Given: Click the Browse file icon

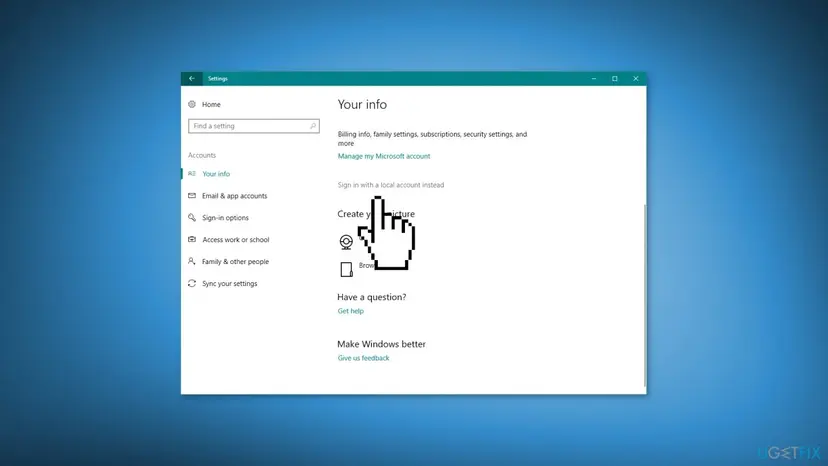Looking at the screenshot, I should coord(346,269).
